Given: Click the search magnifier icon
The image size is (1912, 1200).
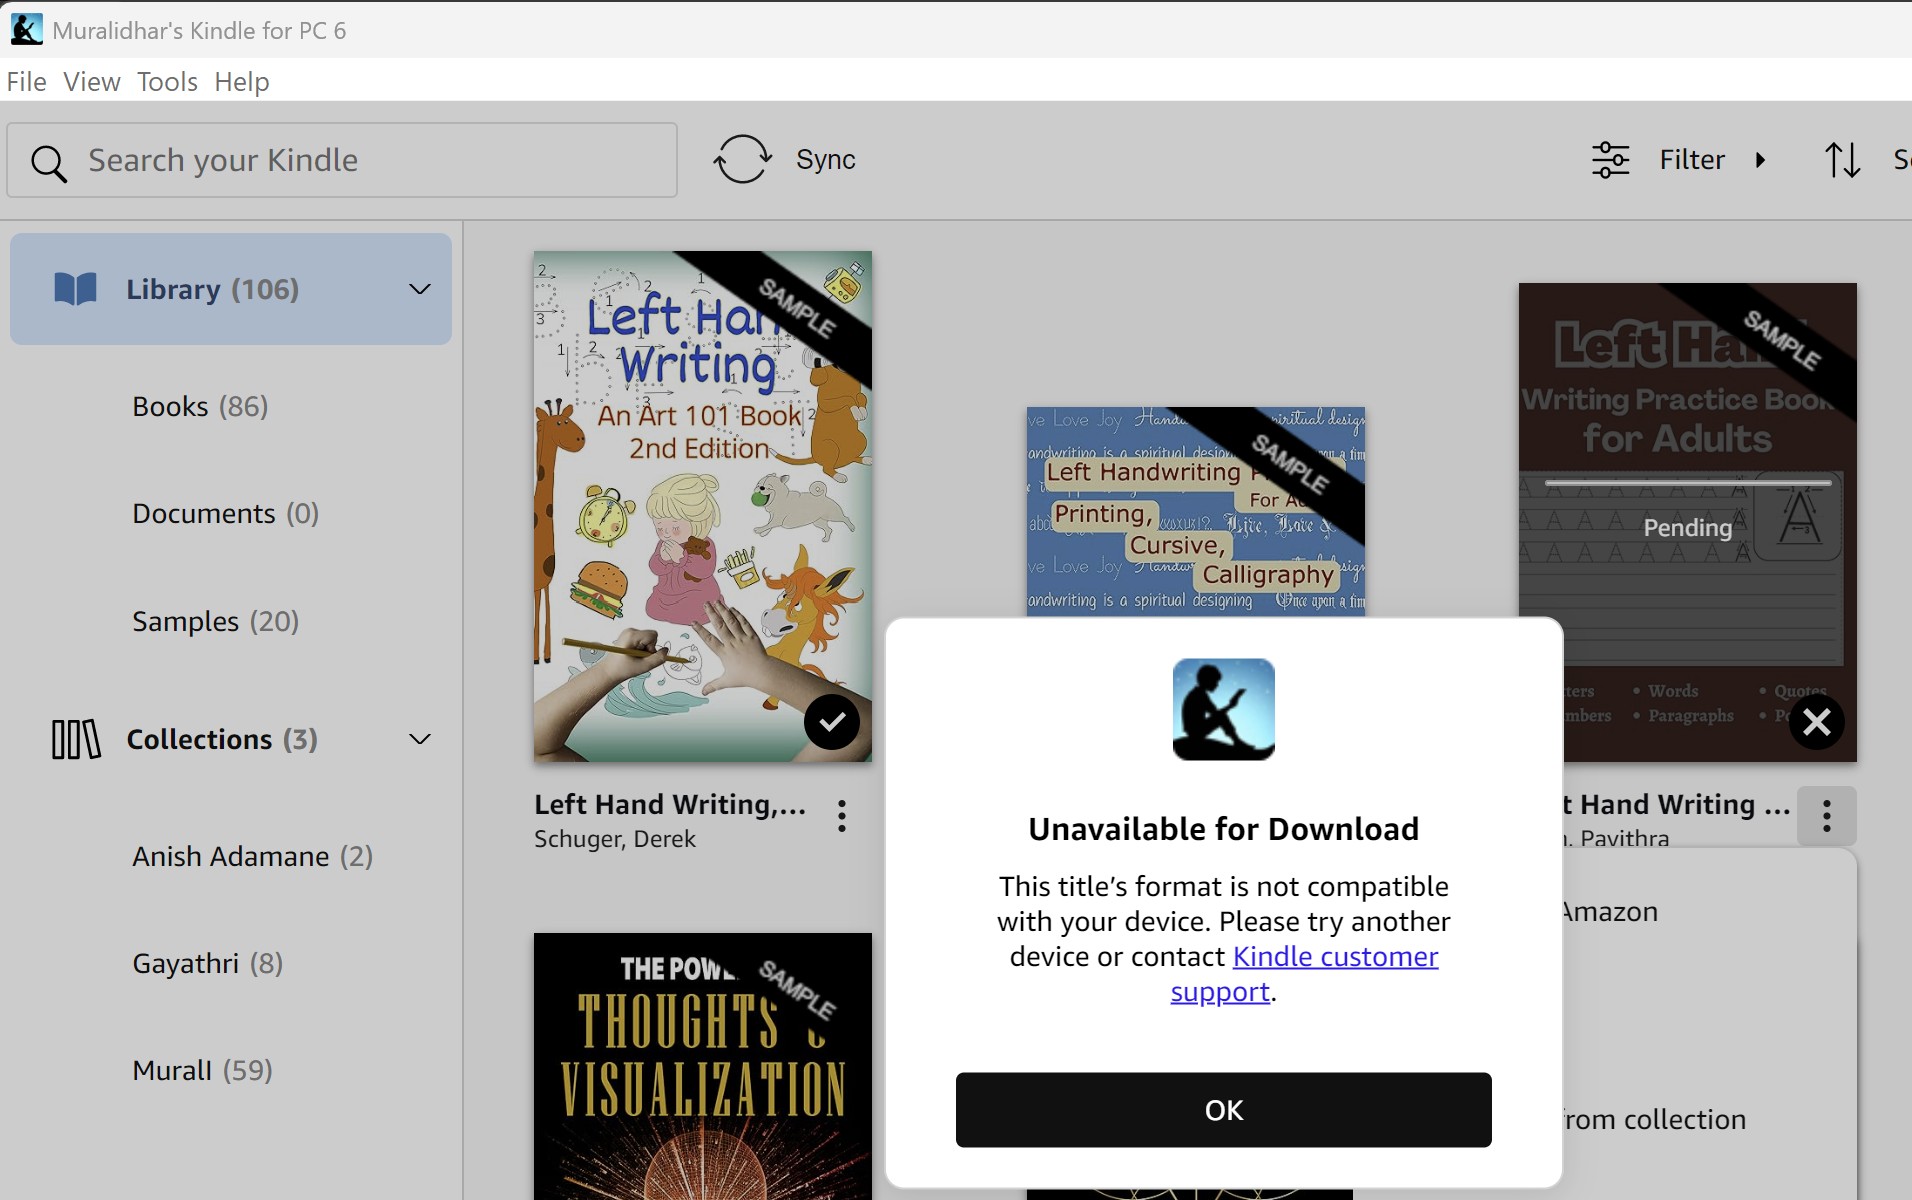Looking at the screenshot, I should tap(50, 162).
